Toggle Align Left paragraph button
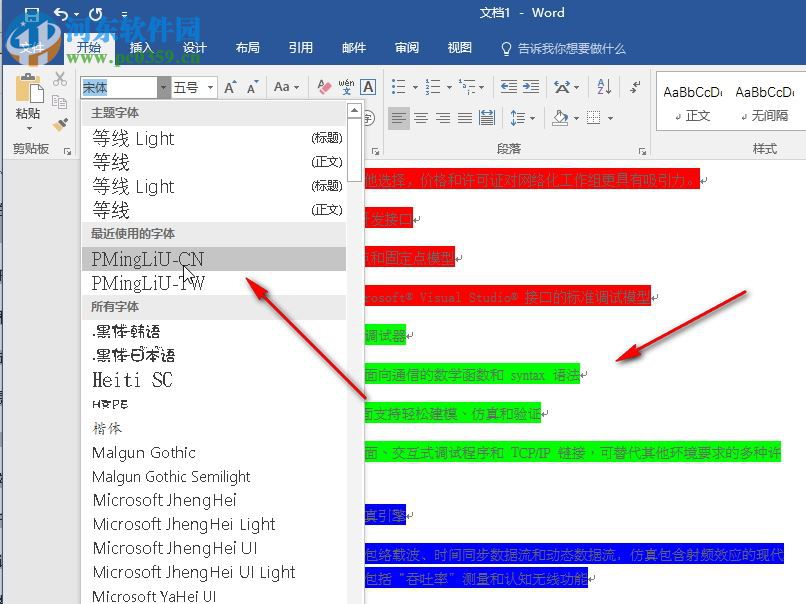 click(398, 118)
